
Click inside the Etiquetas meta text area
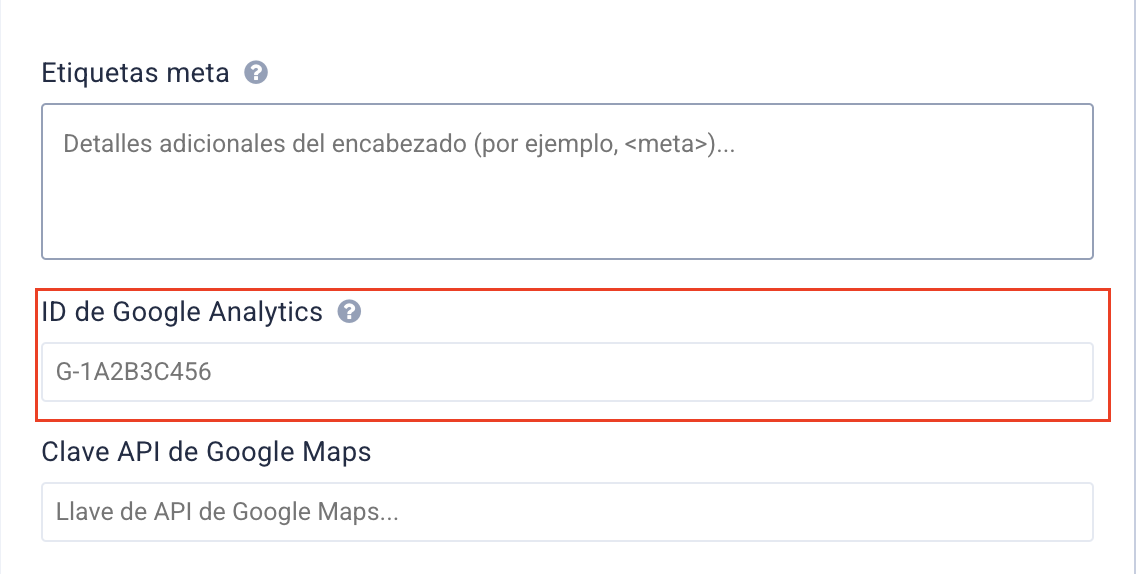567,181
